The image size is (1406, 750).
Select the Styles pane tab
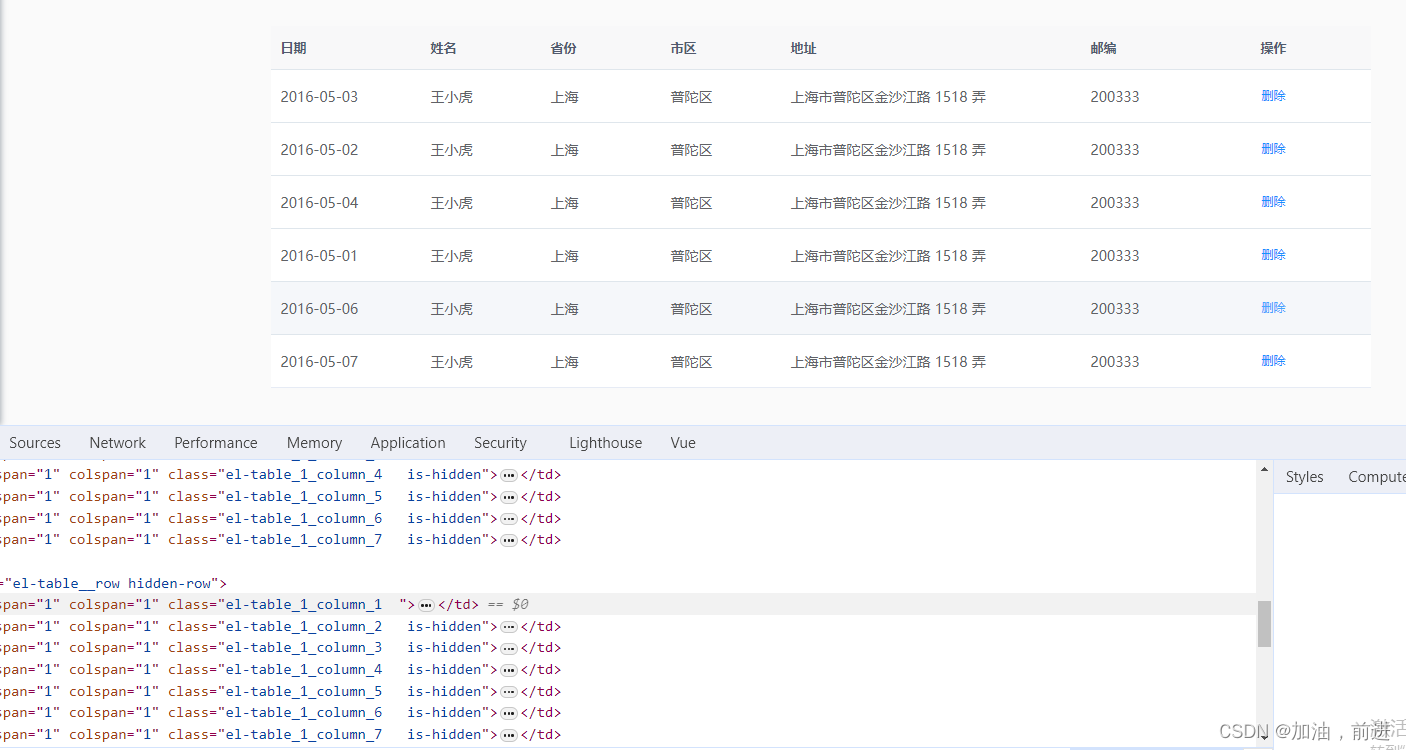(x=1304, y=477)
